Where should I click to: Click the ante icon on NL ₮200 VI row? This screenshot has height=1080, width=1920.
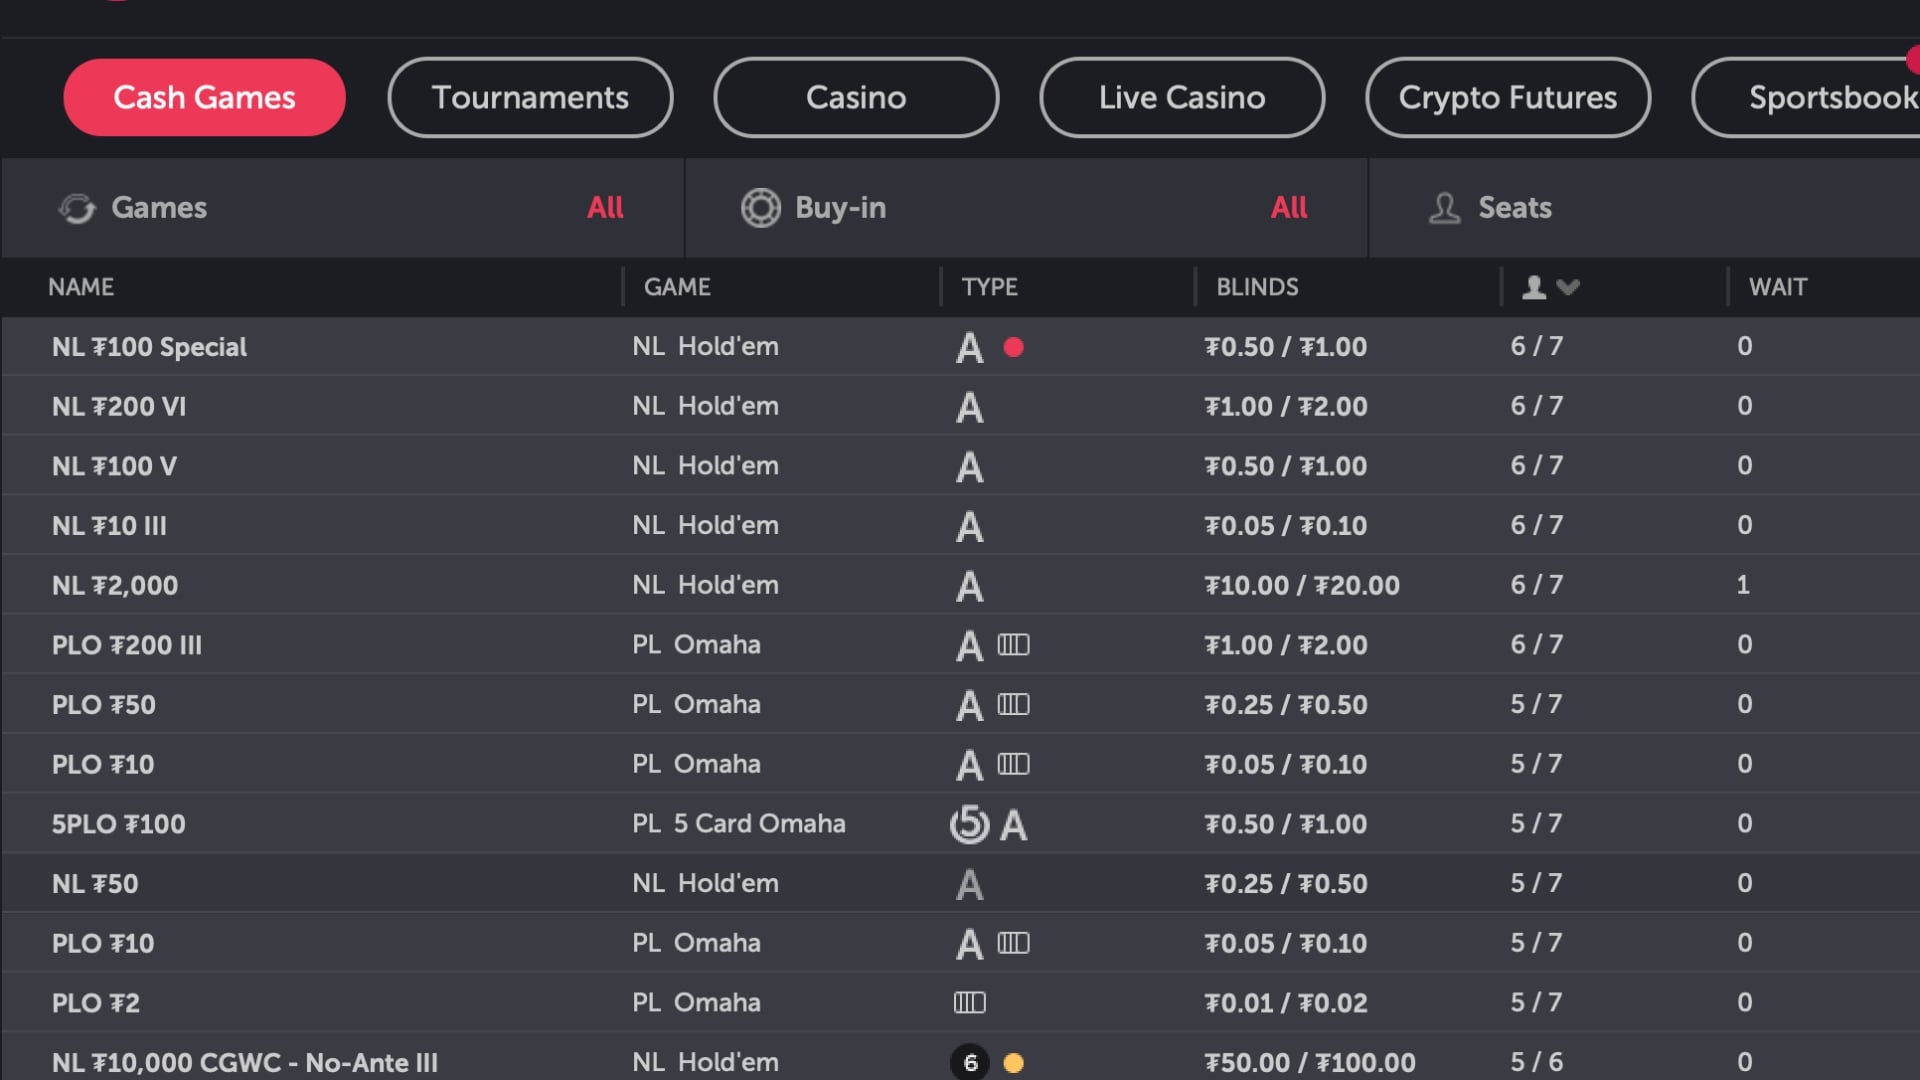969,408
